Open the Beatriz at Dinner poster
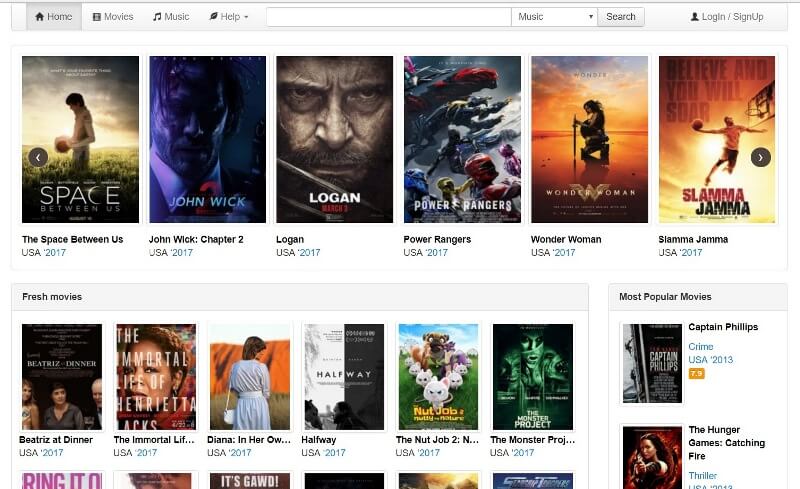 [62, 377]
